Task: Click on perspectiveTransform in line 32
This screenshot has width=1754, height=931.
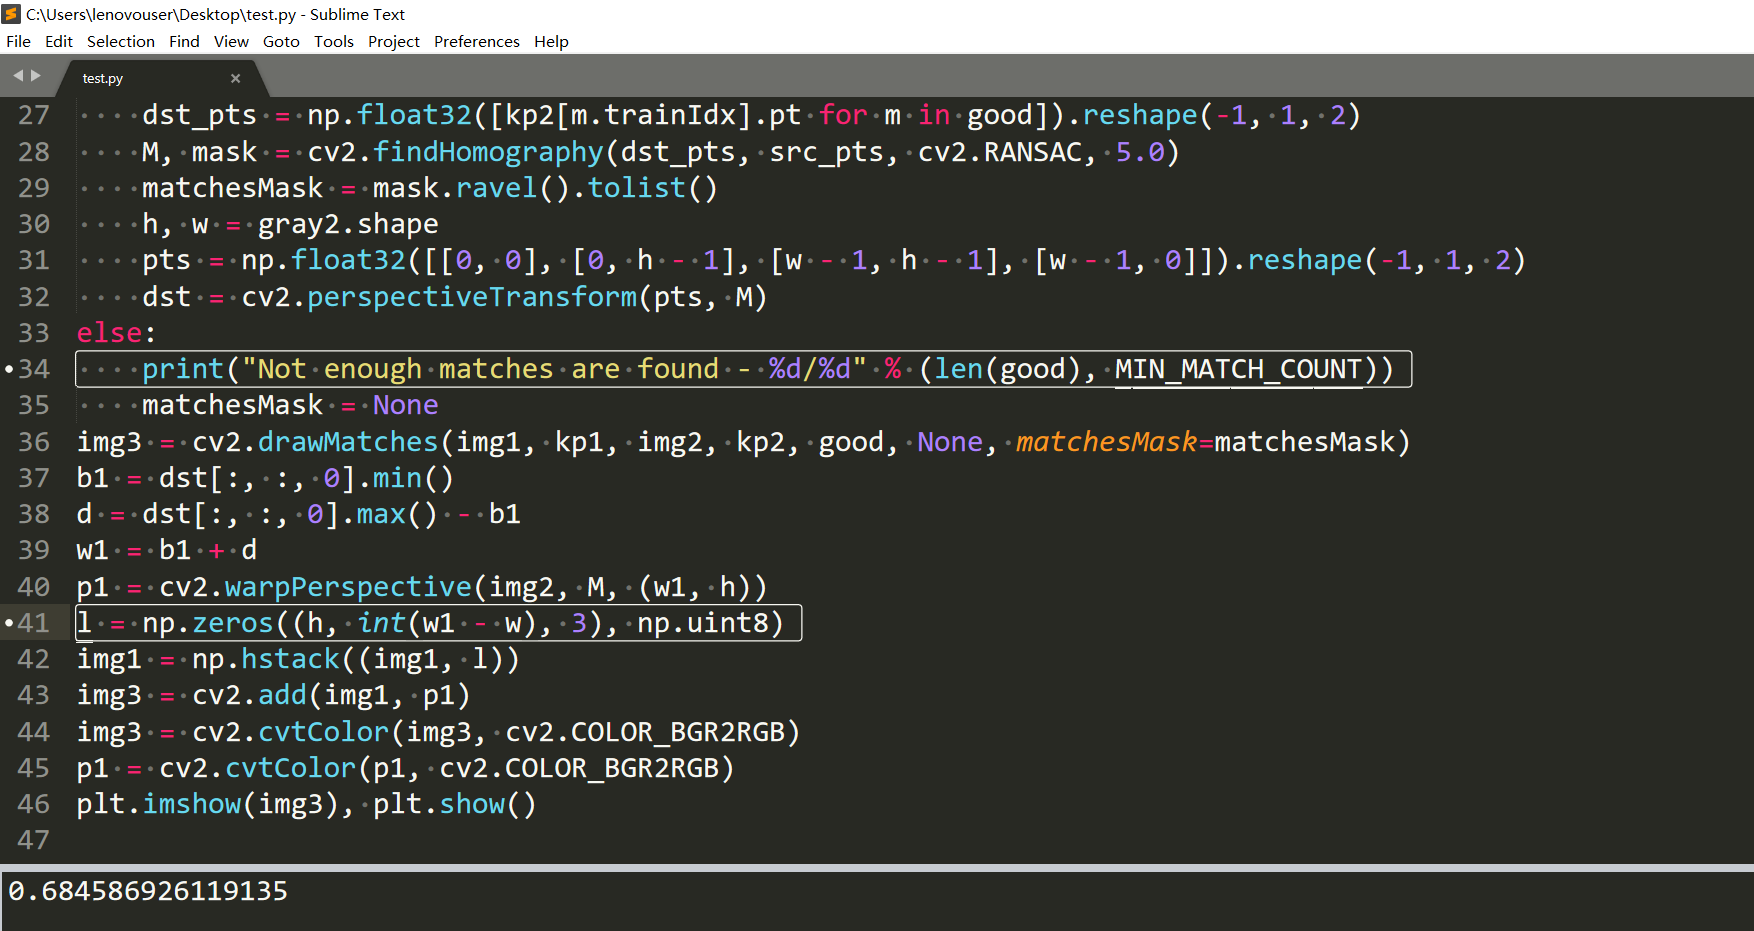Action: [x=472, y=297]
